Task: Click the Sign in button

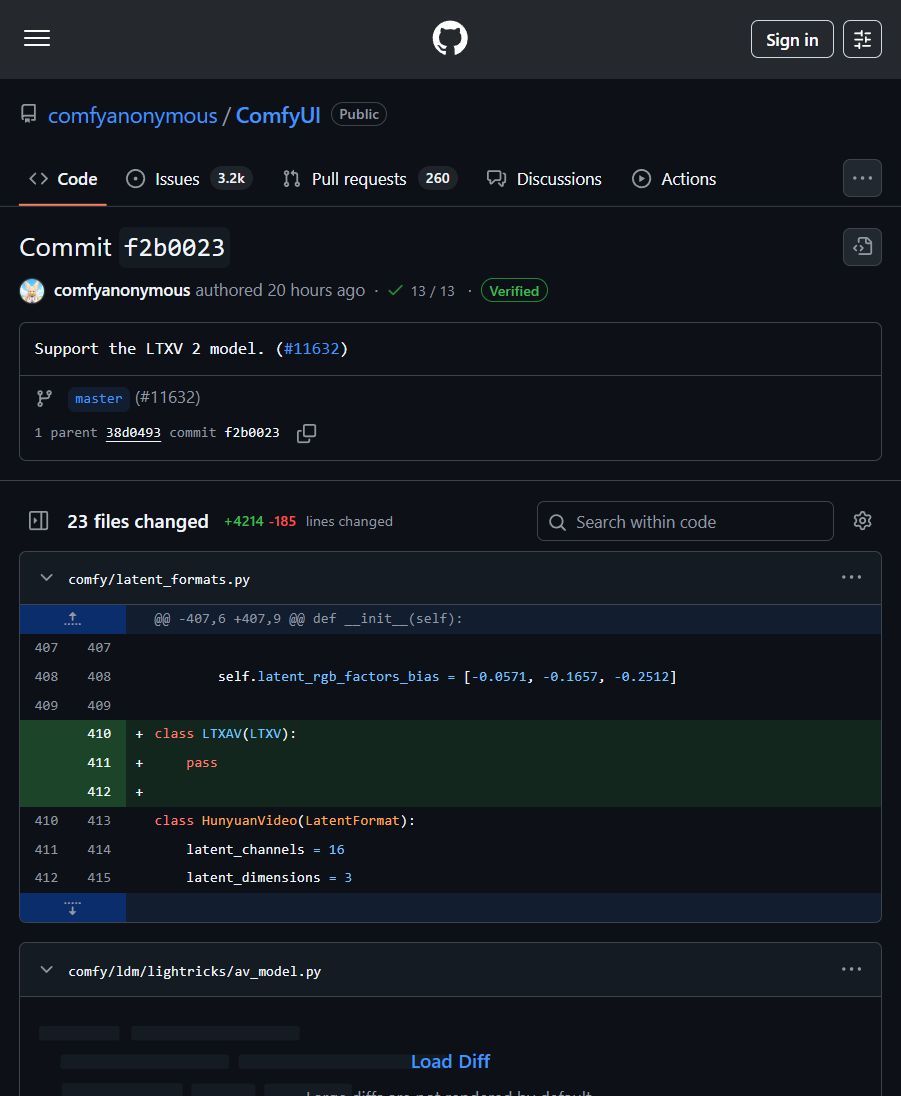Action: pyautogui.click(x=792, y=39)
